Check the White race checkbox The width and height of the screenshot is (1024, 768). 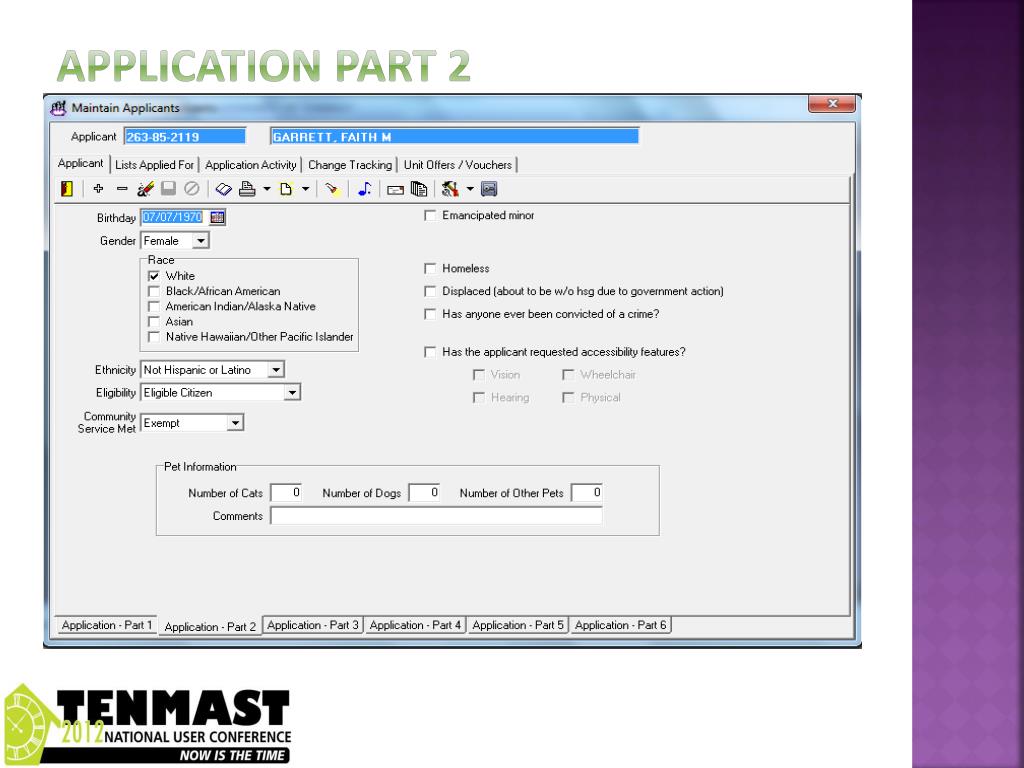point(154,276)
